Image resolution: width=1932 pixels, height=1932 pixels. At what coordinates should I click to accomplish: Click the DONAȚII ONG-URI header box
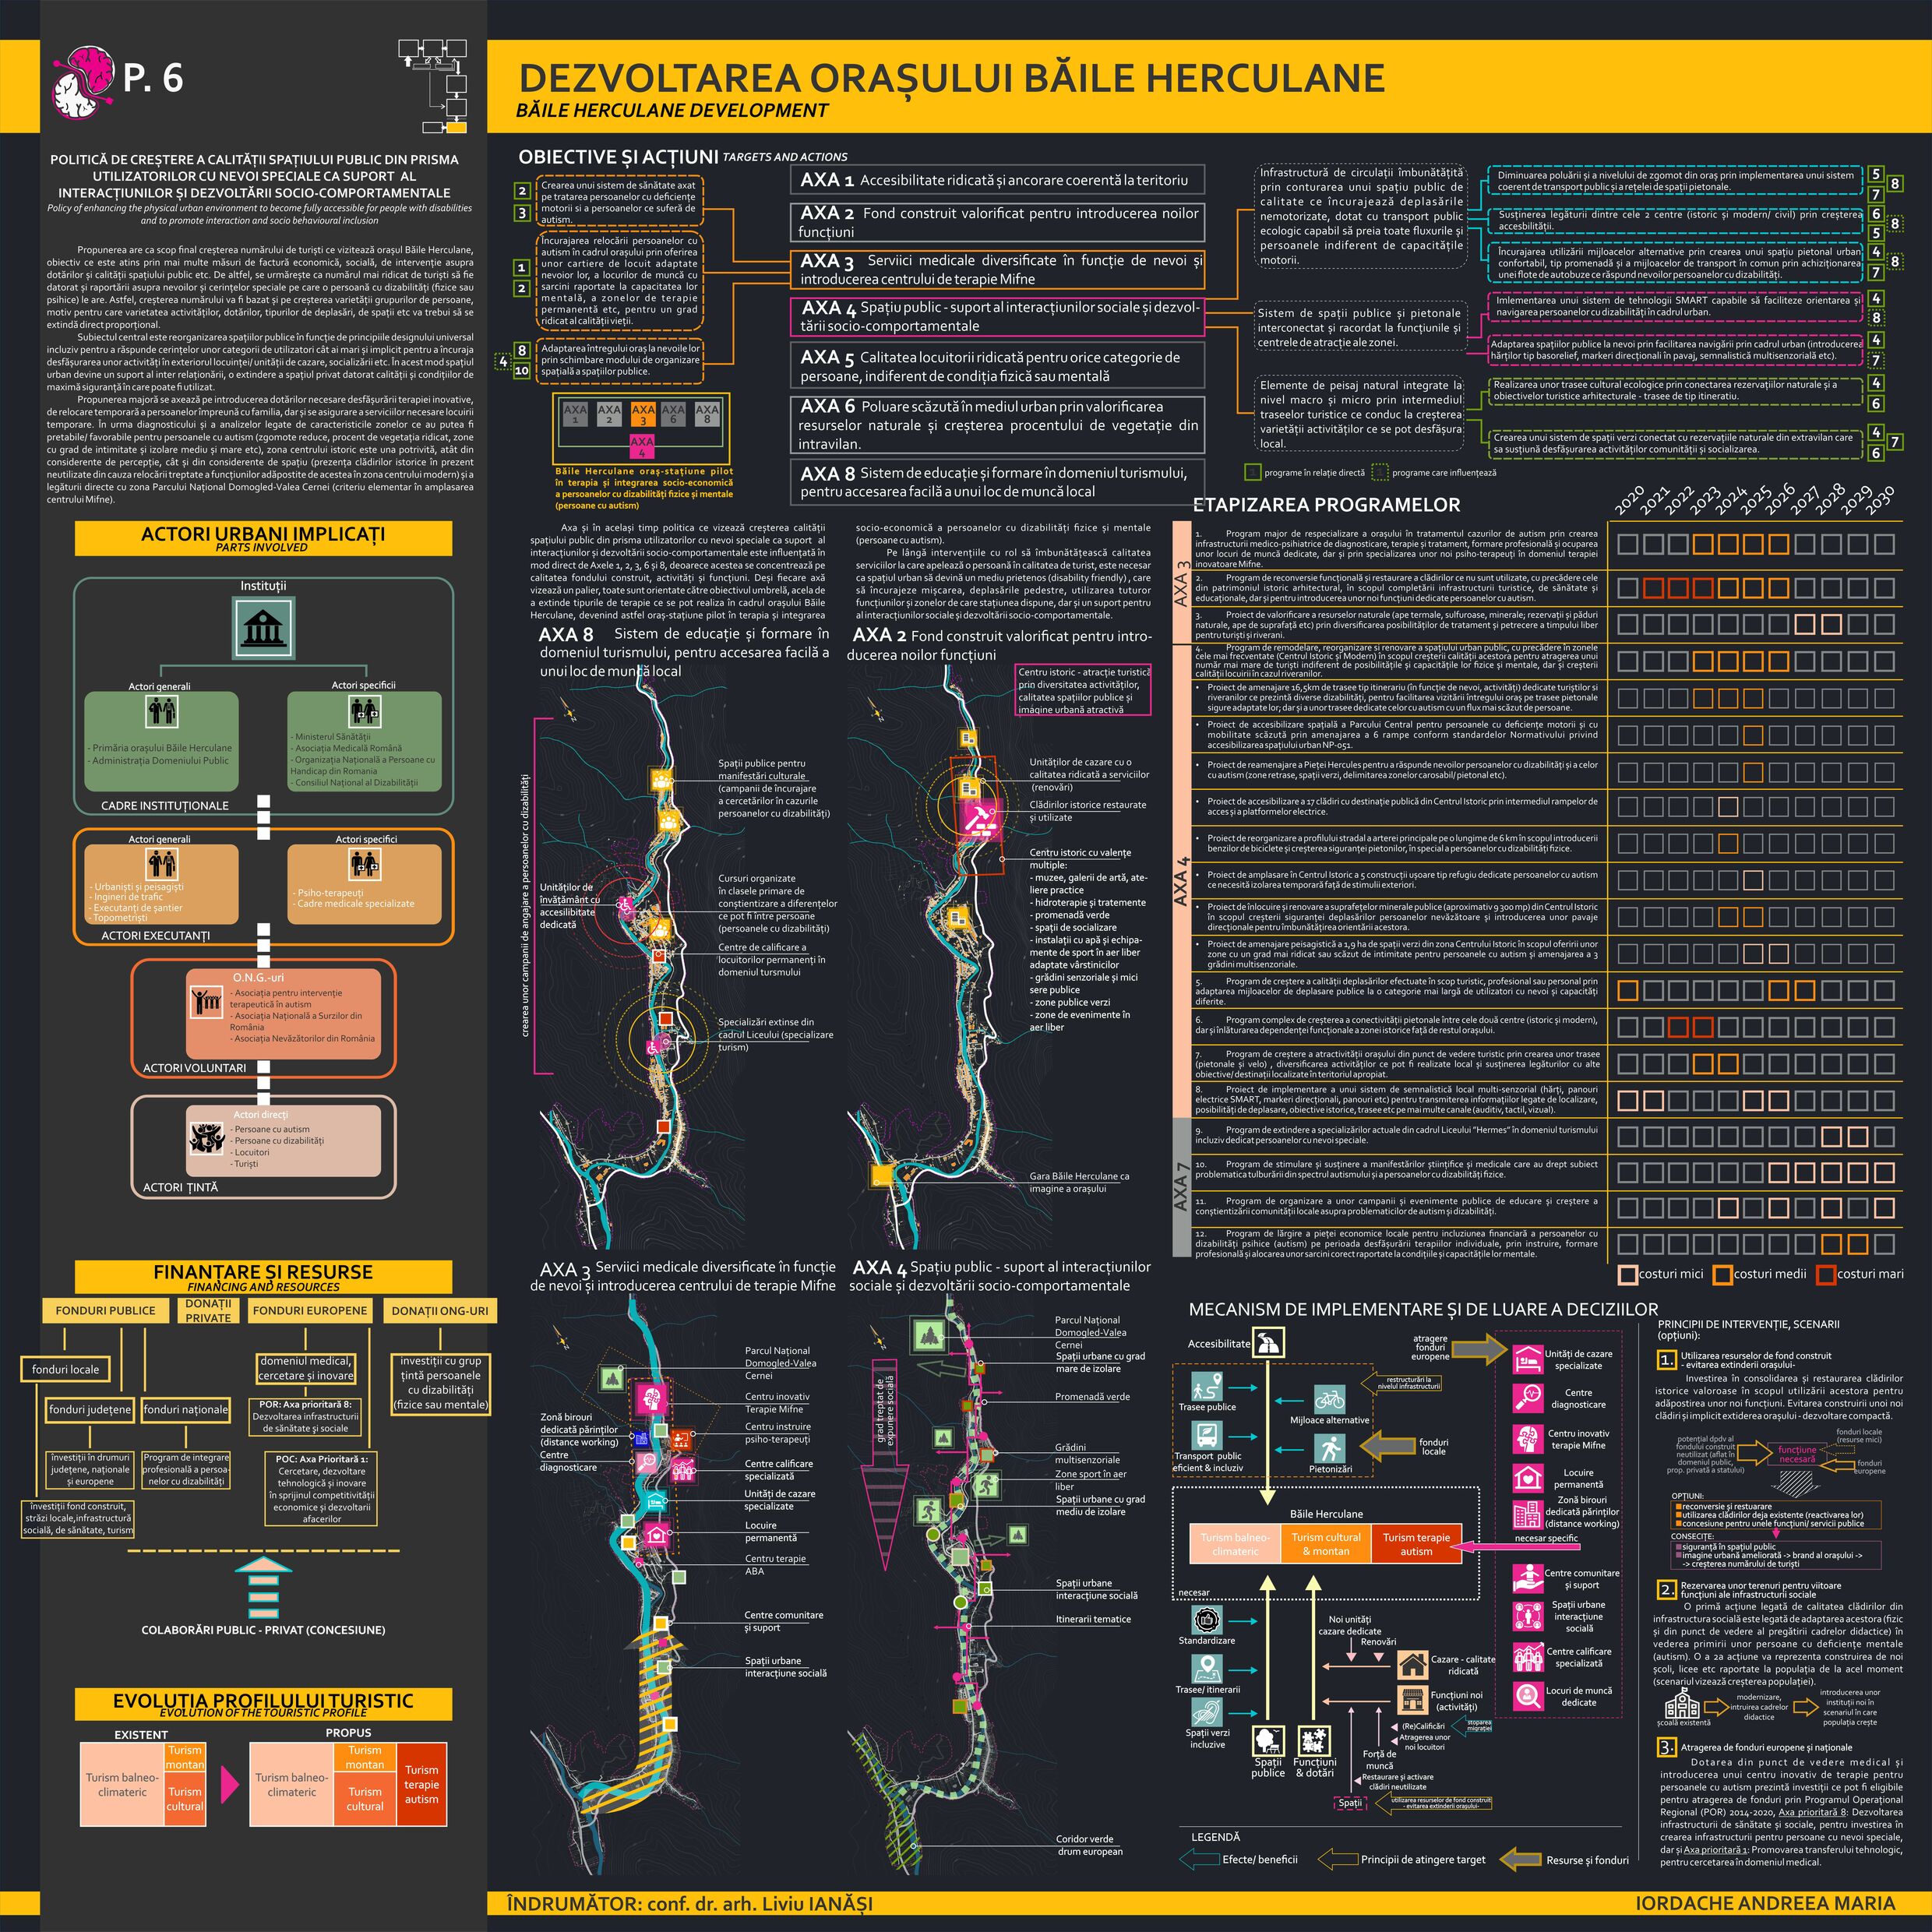point(440,1310)
